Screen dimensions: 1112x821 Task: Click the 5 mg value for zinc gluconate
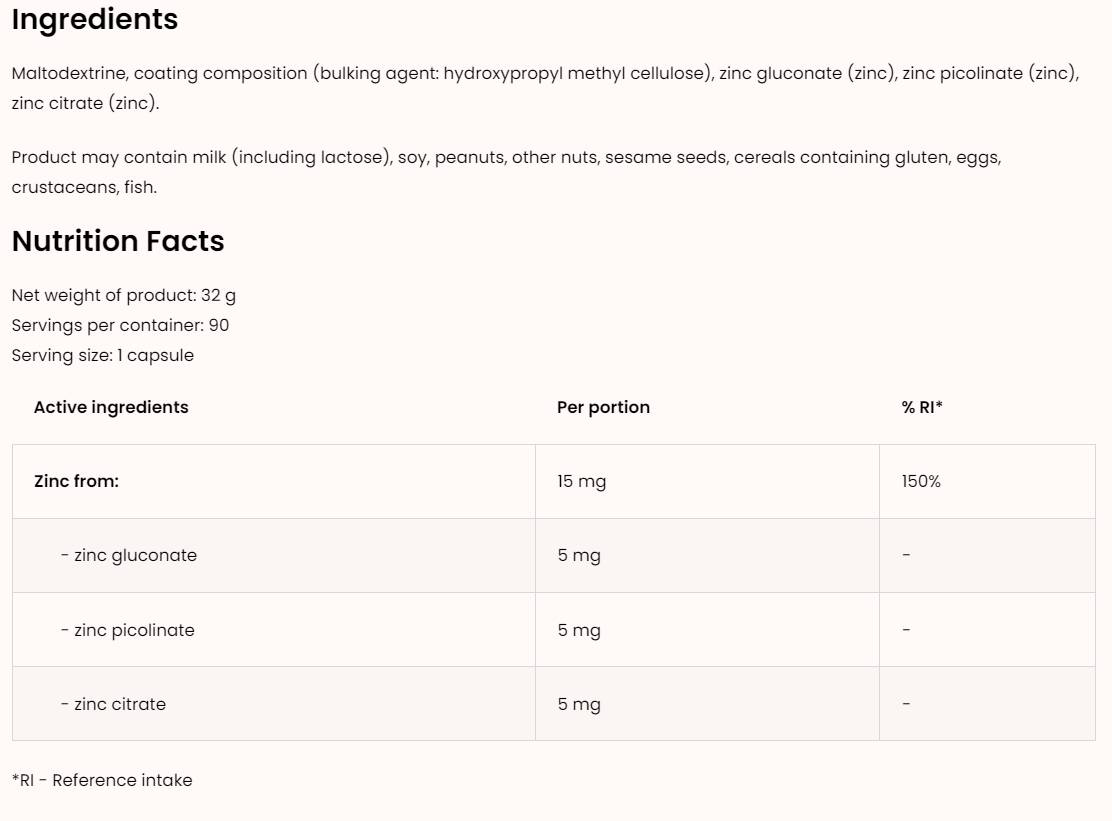point(579,555)
